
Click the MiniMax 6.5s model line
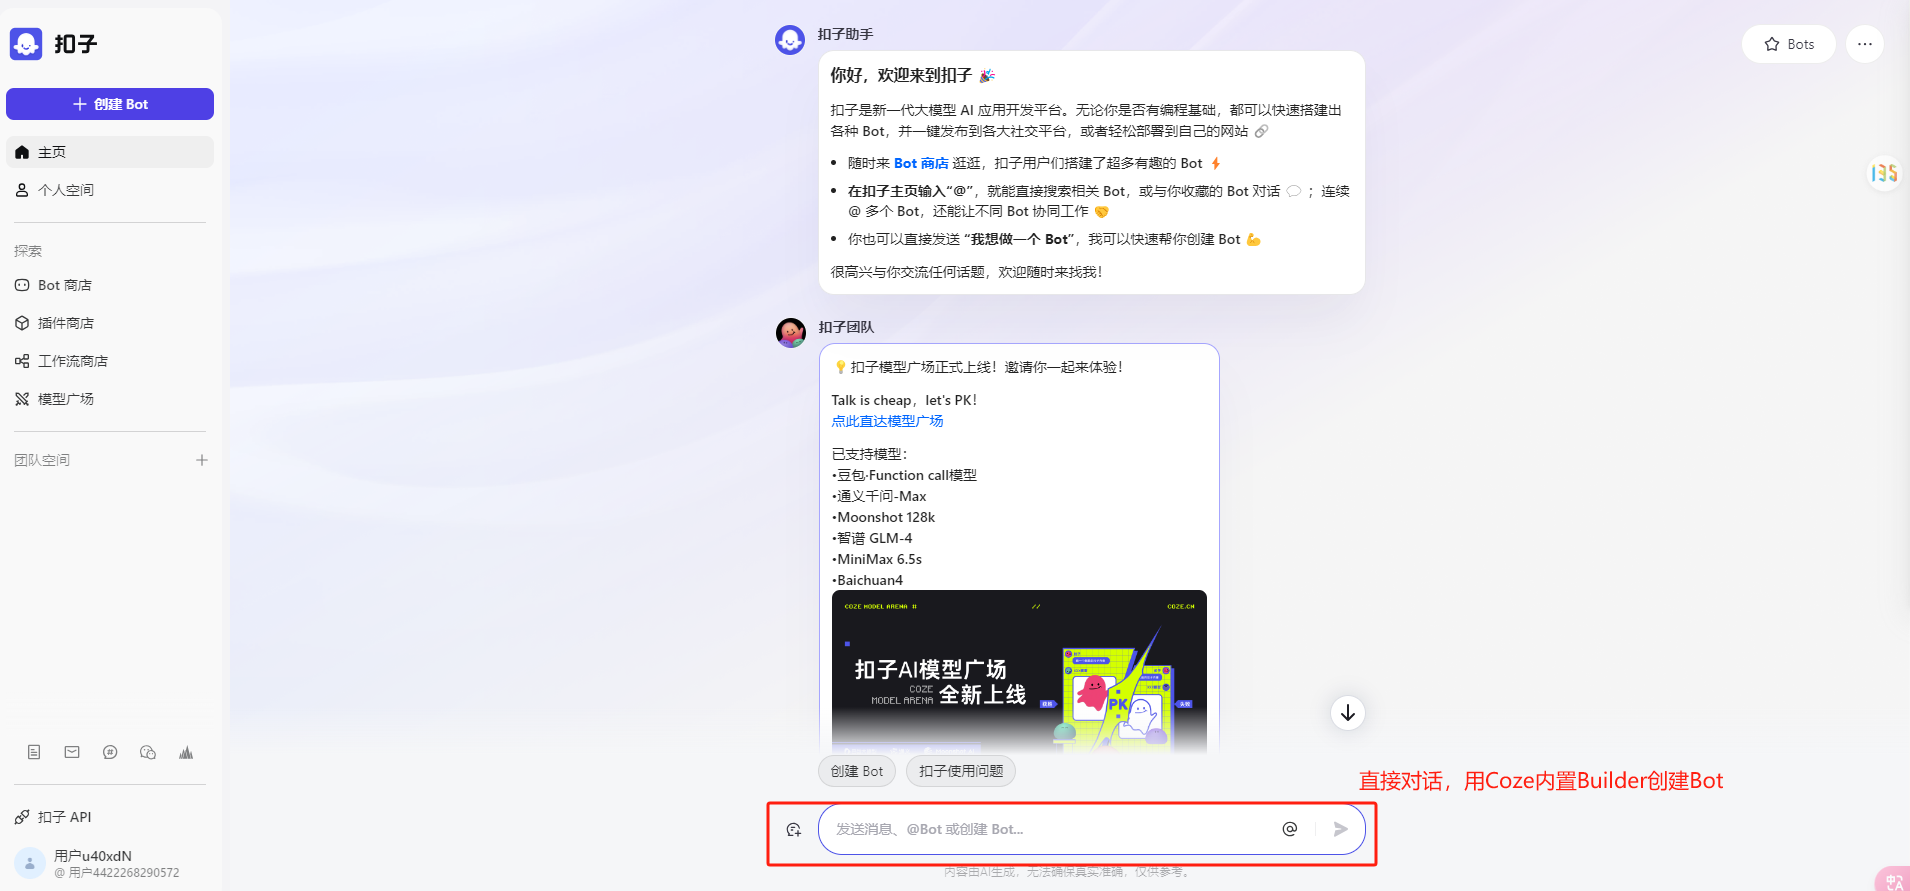click(877, 559)
